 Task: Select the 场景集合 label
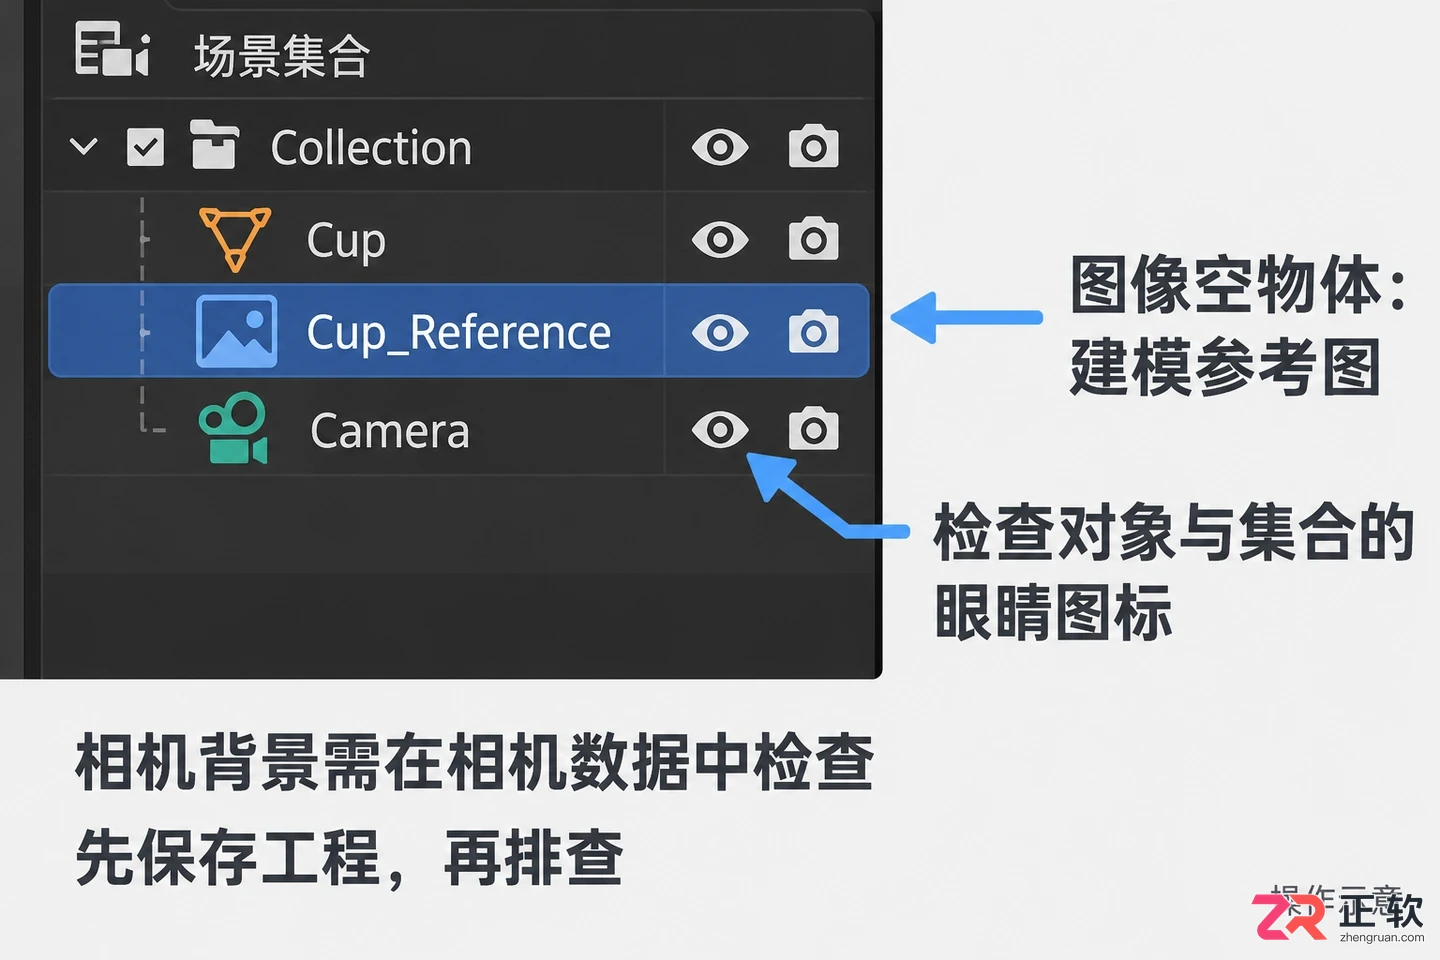tap(282, 56)
